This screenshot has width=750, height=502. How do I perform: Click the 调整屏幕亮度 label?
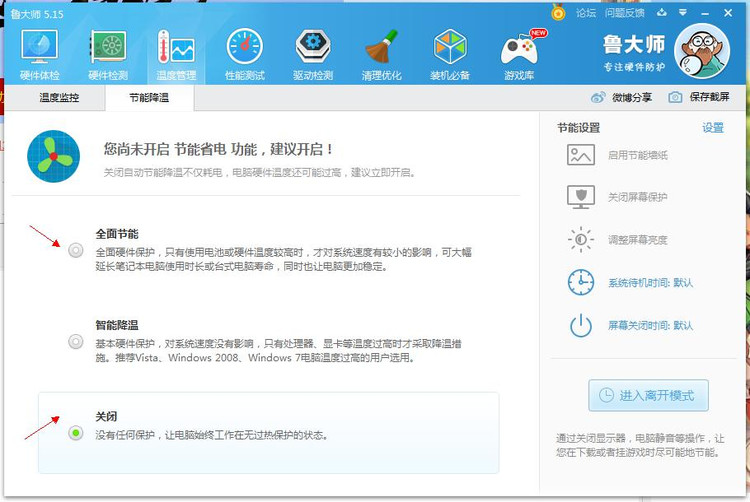(638, 240)
